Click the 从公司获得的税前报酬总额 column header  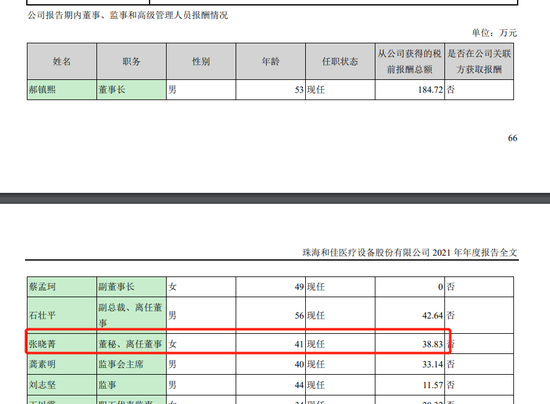coord(409,62)
